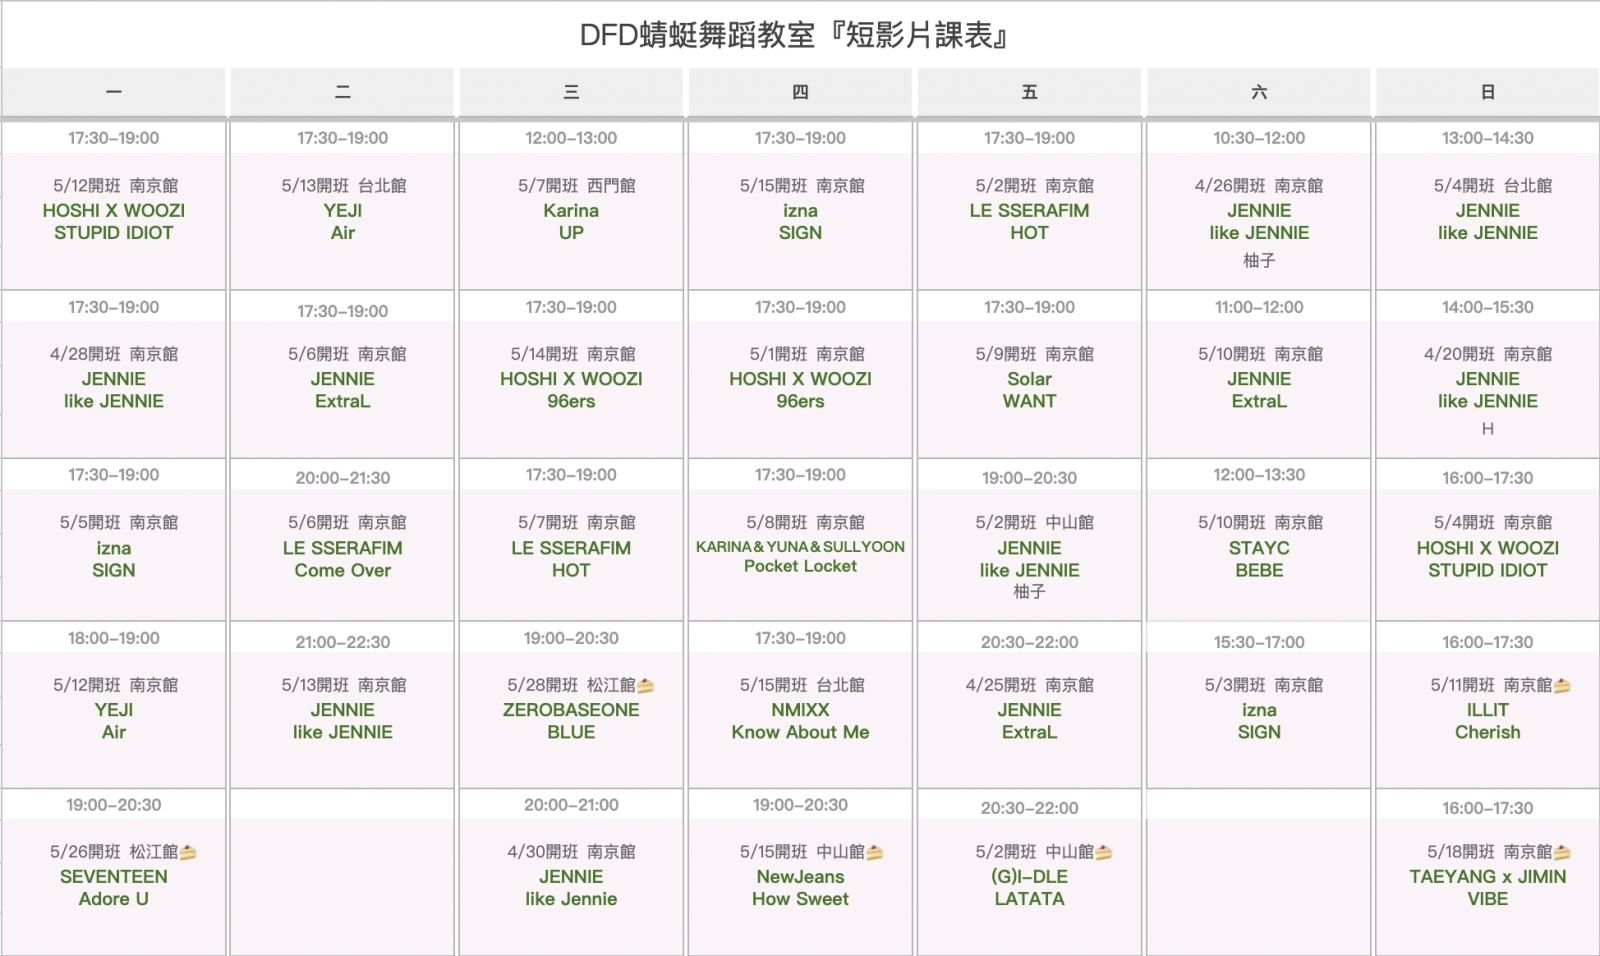The width and height of the screenshot is (1600, 956).
Task: Click the 5/5開班 南京館 line
Action: click(118, 522)
